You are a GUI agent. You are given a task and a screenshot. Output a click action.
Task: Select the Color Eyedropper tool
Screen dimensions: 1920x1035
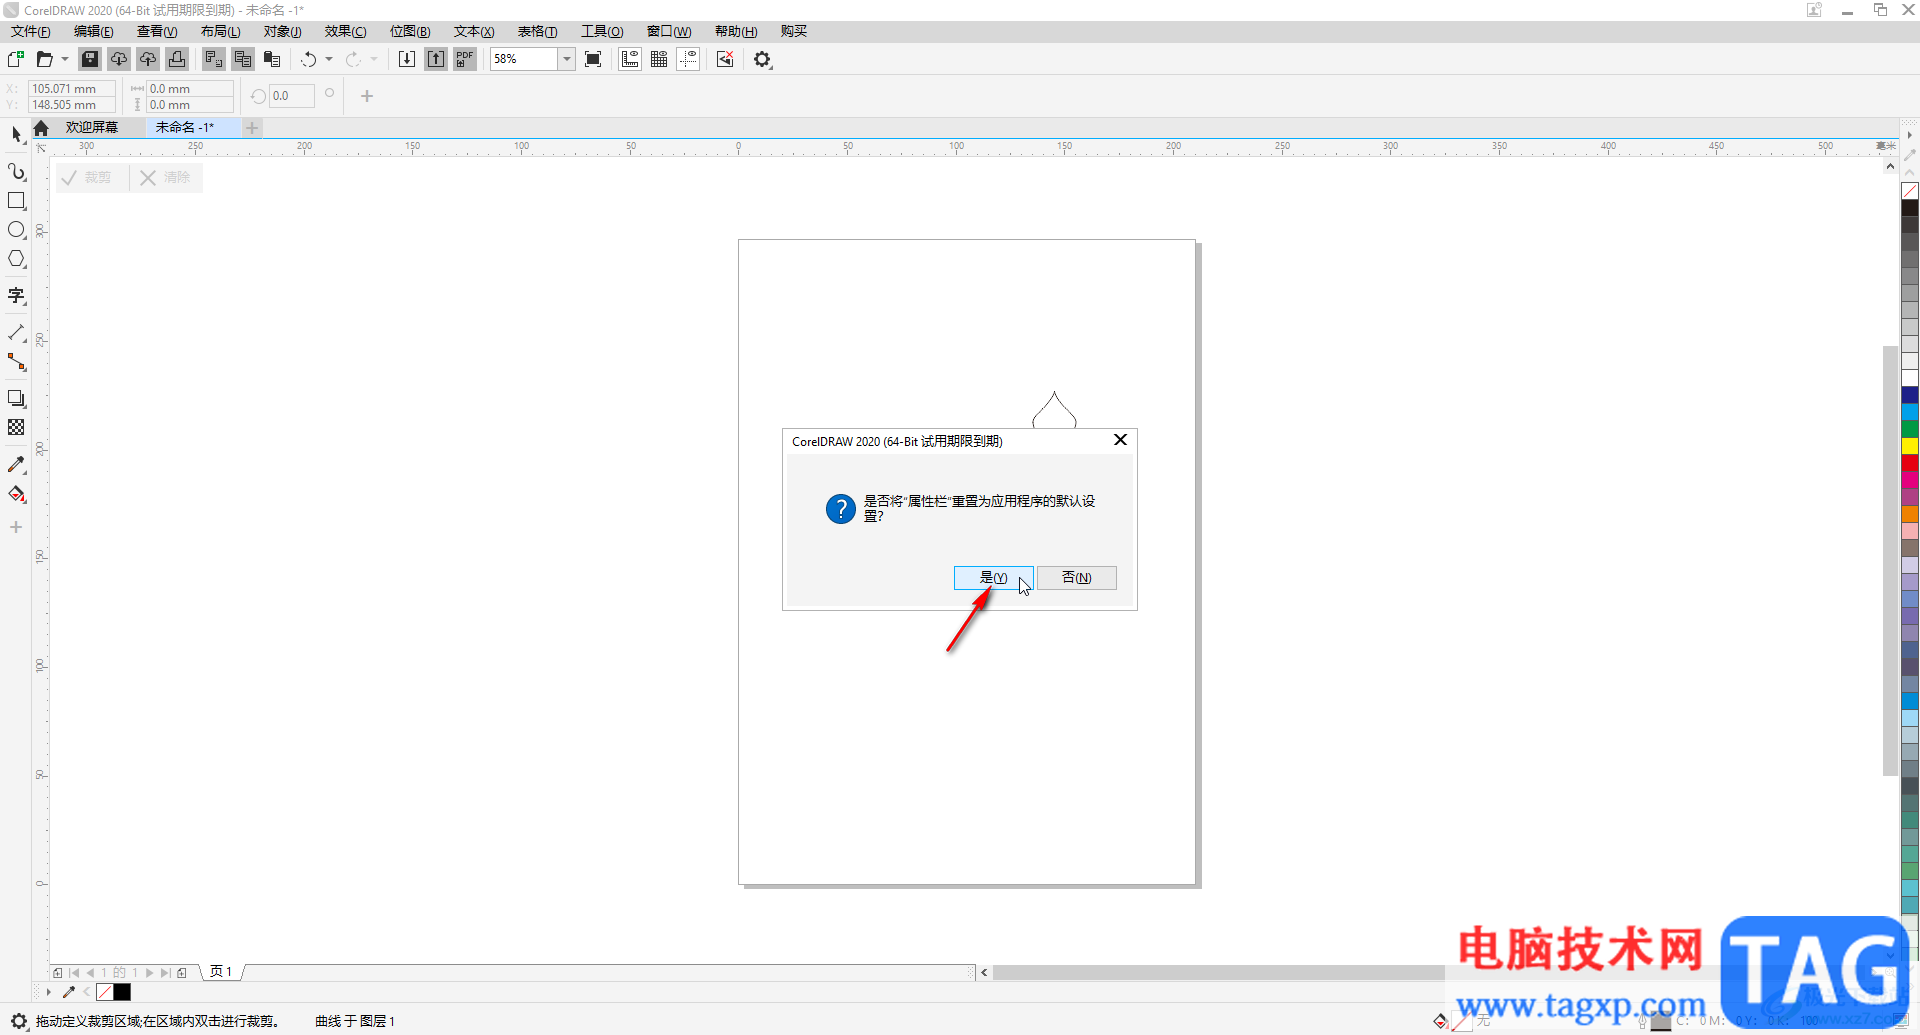tap(16, 465)
